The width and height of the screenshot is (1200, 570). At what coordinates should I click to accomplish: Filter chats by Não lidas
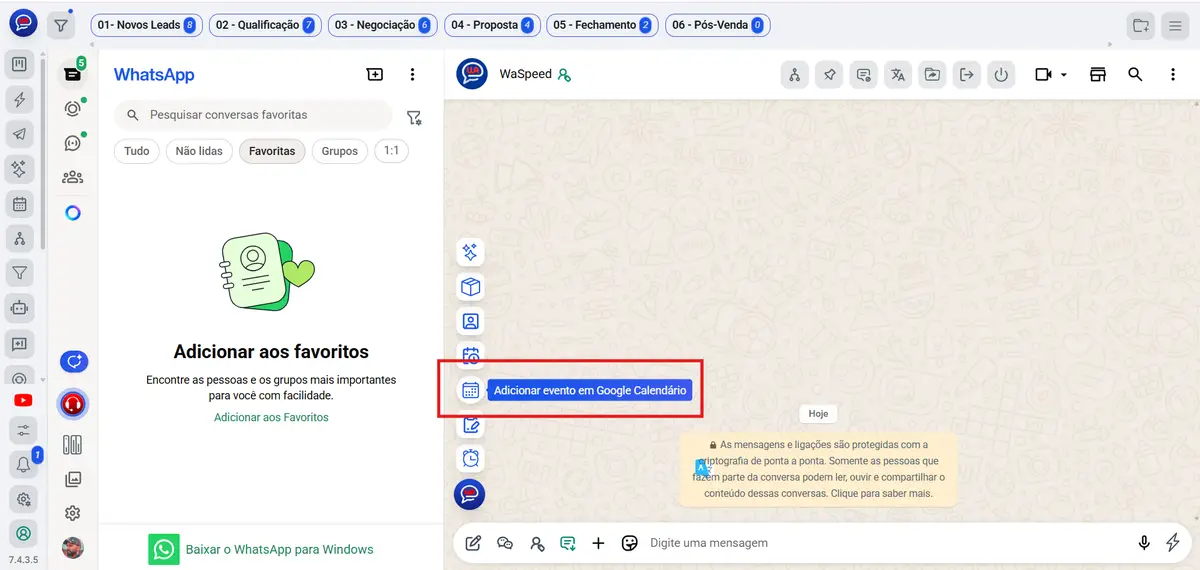[x=199, y=151]
